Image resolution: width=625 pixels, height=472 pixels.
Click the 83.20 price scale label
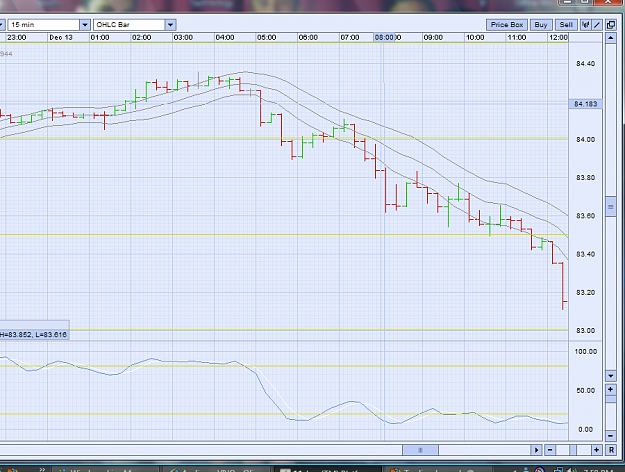point(586,293)
